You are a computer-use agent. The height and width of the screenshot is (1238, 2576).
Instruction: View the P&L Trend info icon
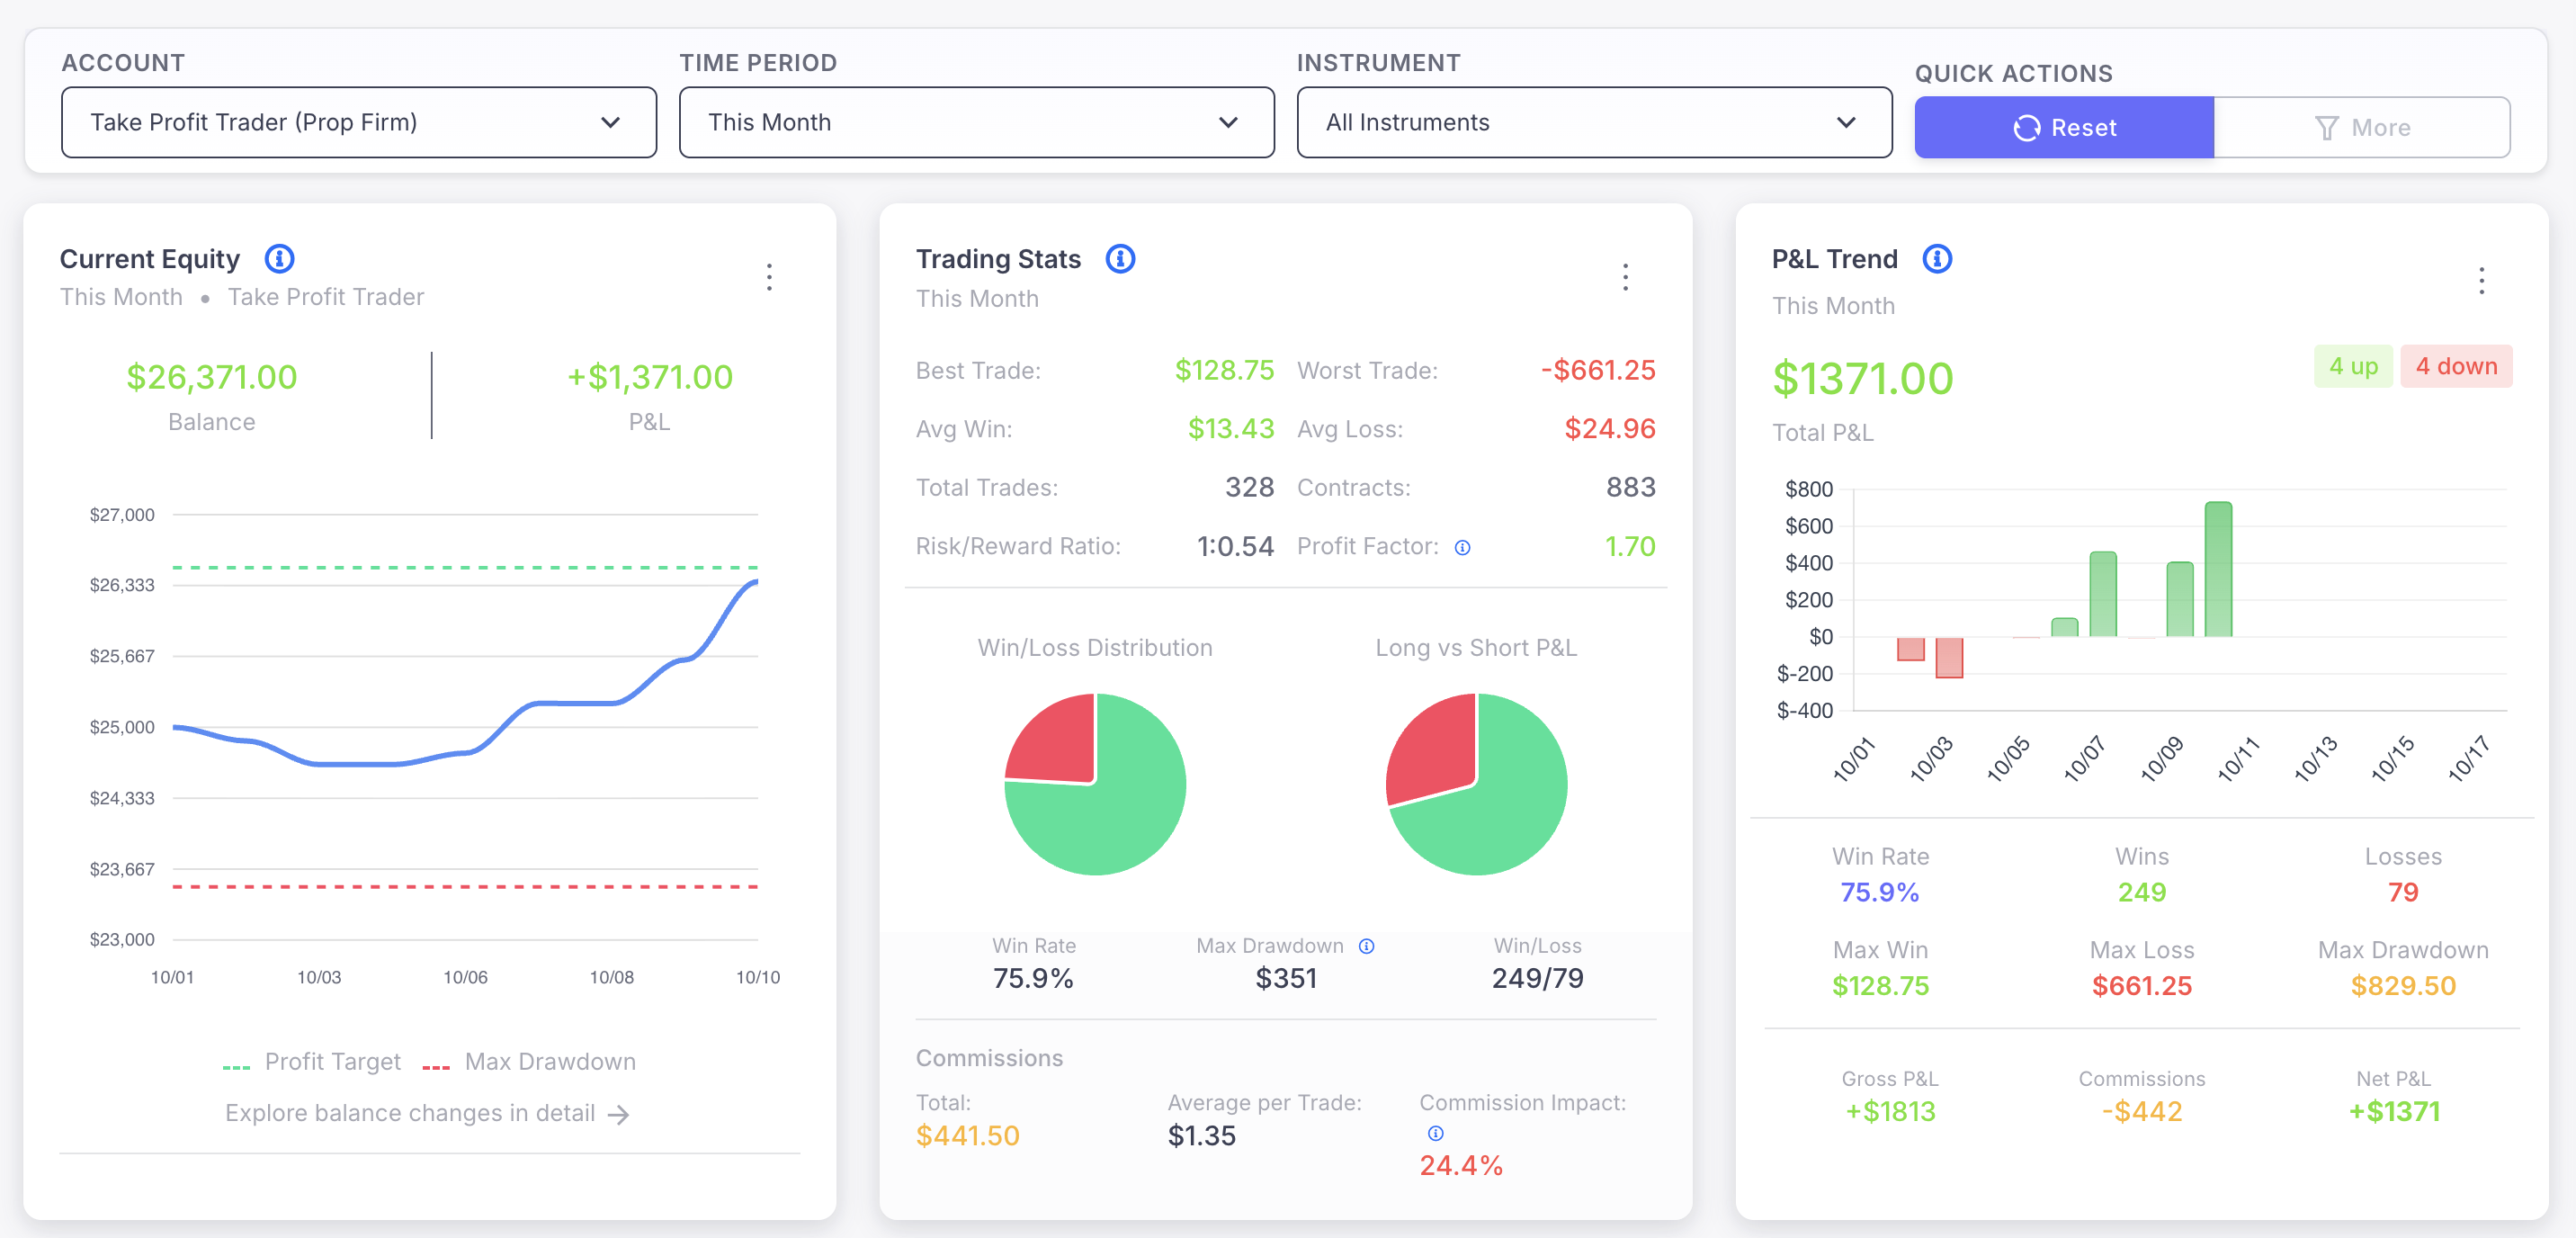1937,258
